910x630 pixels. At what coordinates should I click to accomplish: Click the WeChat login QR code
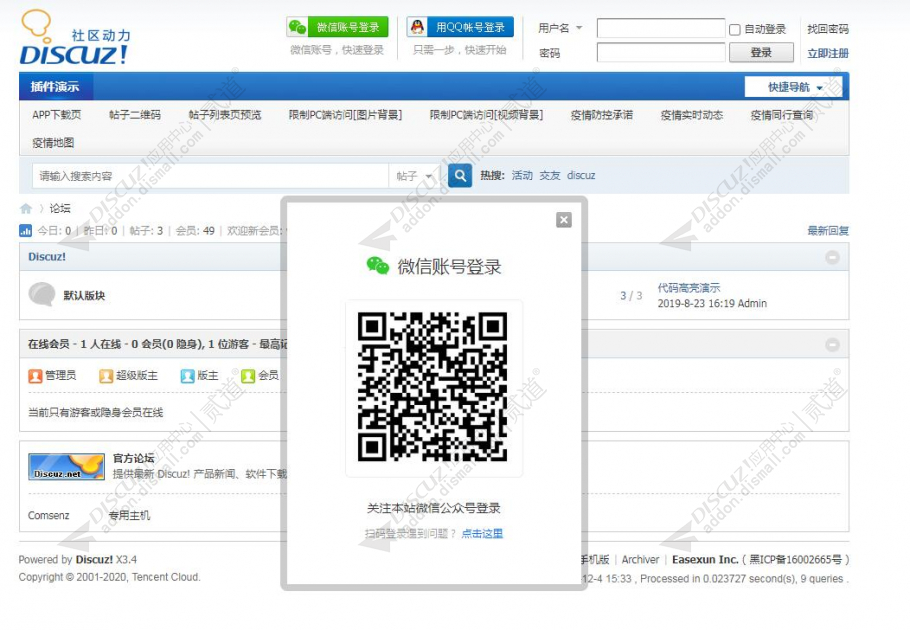click(432, 387)
